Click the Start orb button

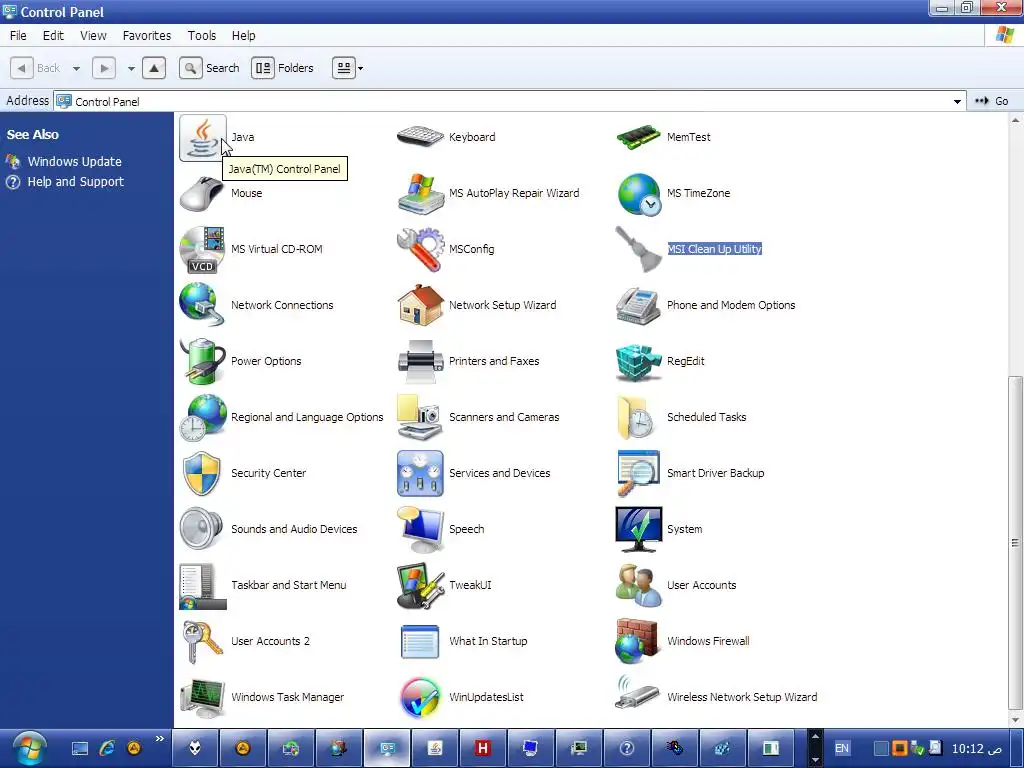(28, 748)
